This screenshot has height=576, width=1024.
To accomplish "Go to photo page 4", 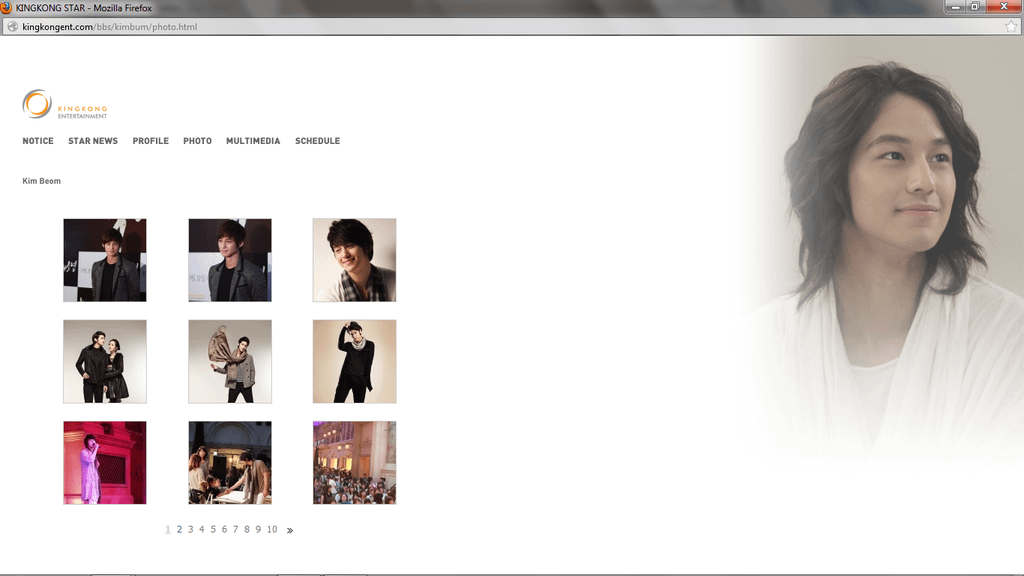I will (x=202, y=530).
